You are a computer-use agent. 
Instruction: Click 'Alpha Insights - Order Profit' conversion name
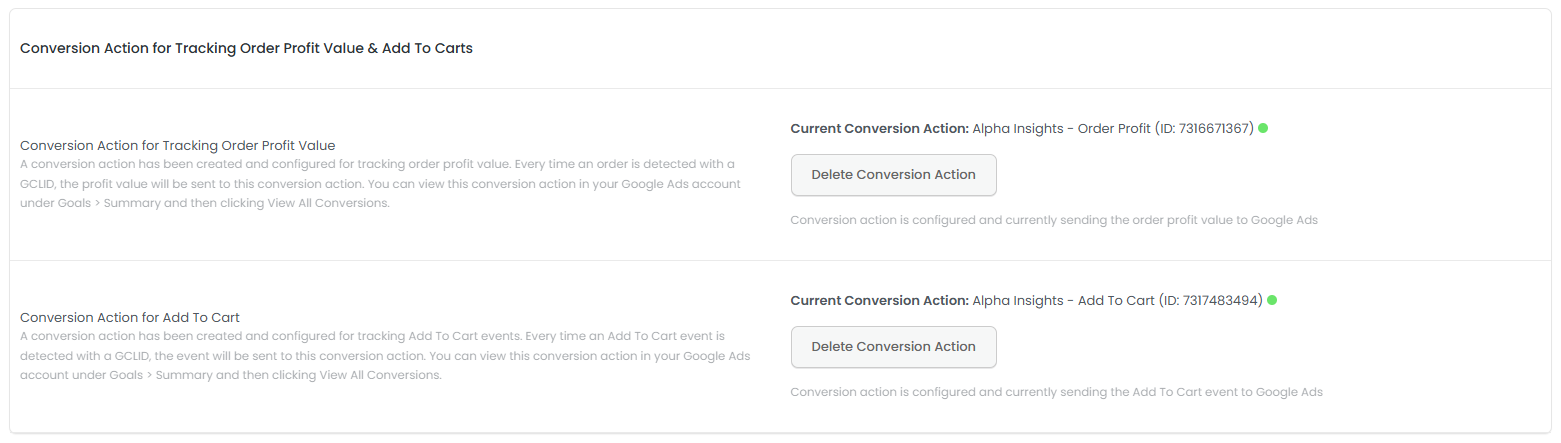(1061, 128)
